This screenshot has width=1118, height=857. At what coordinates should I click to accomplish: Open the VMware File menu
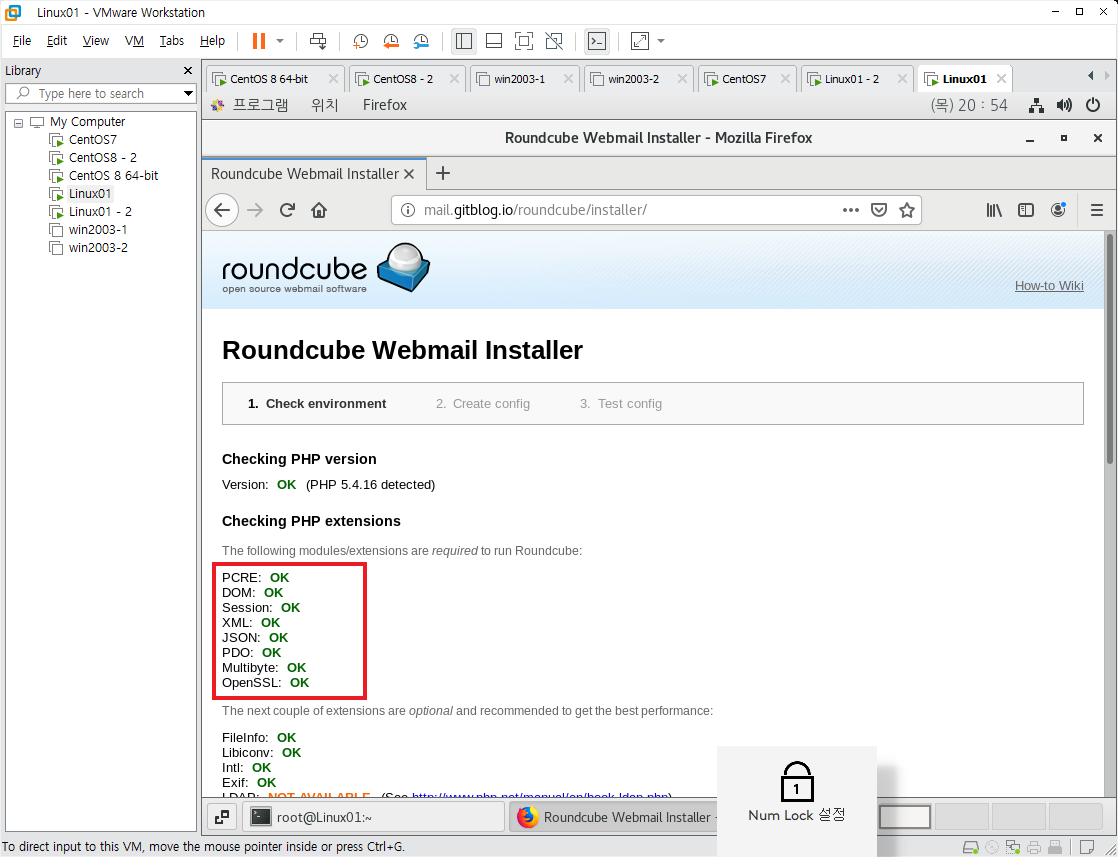point(22,41)
